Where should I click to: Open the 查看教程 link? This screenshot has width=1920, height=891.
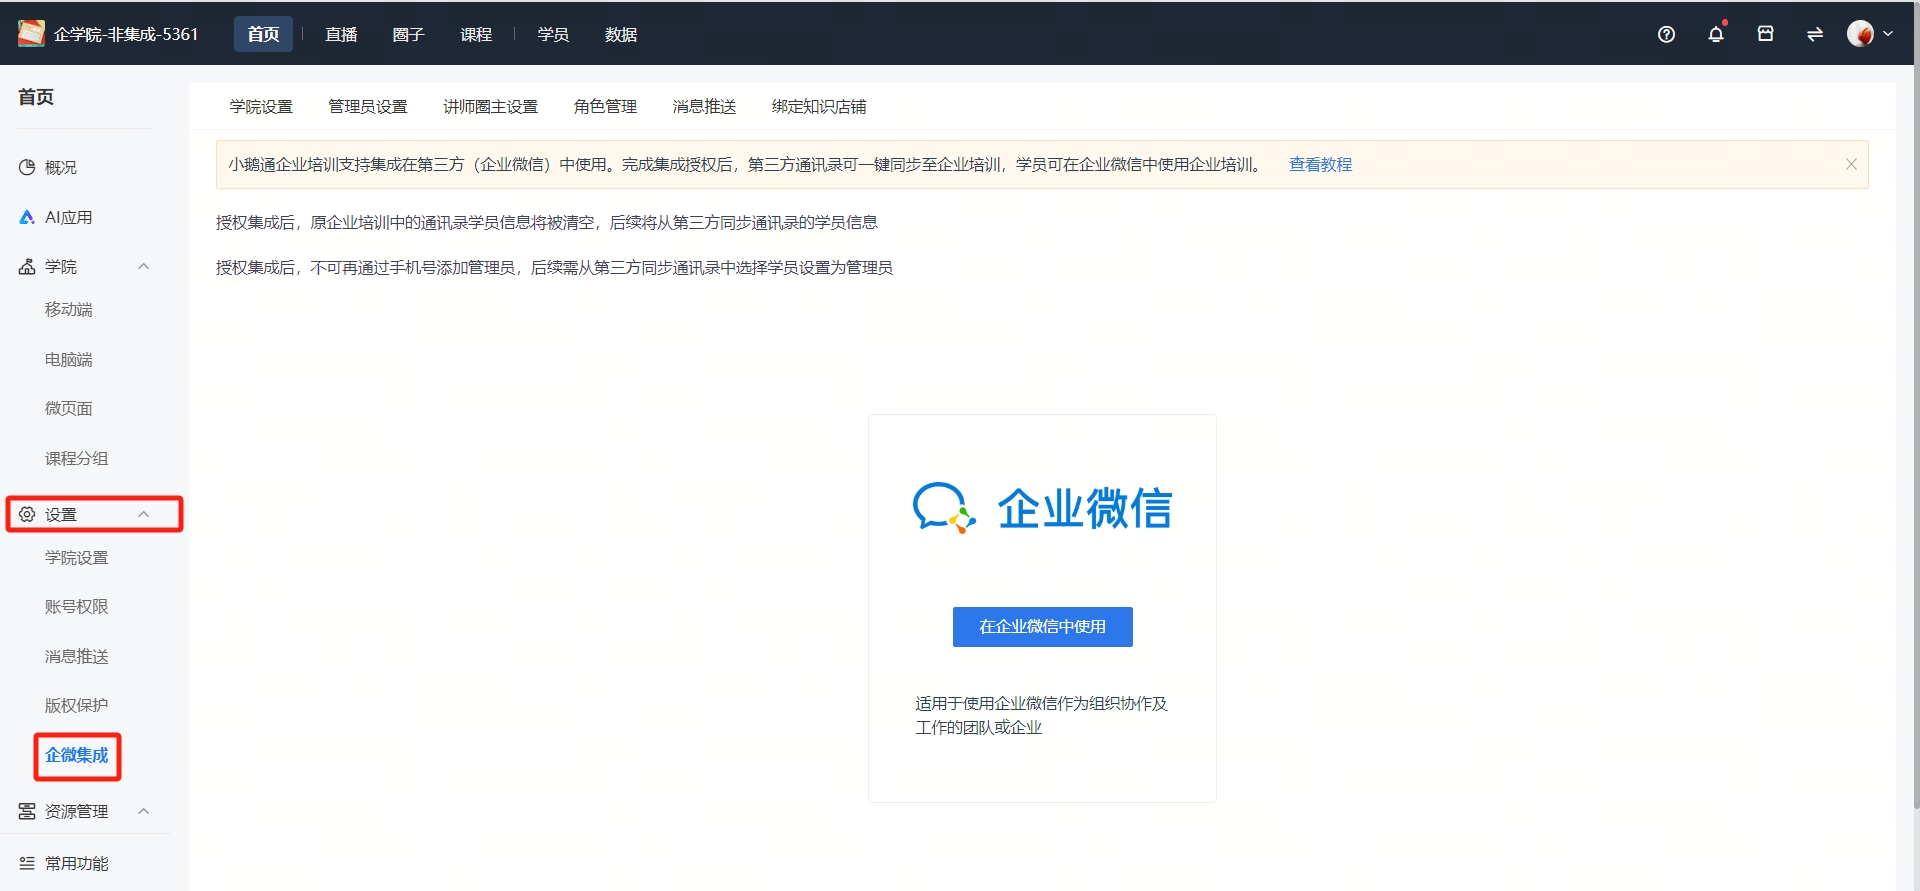(x=1320, y=164)
